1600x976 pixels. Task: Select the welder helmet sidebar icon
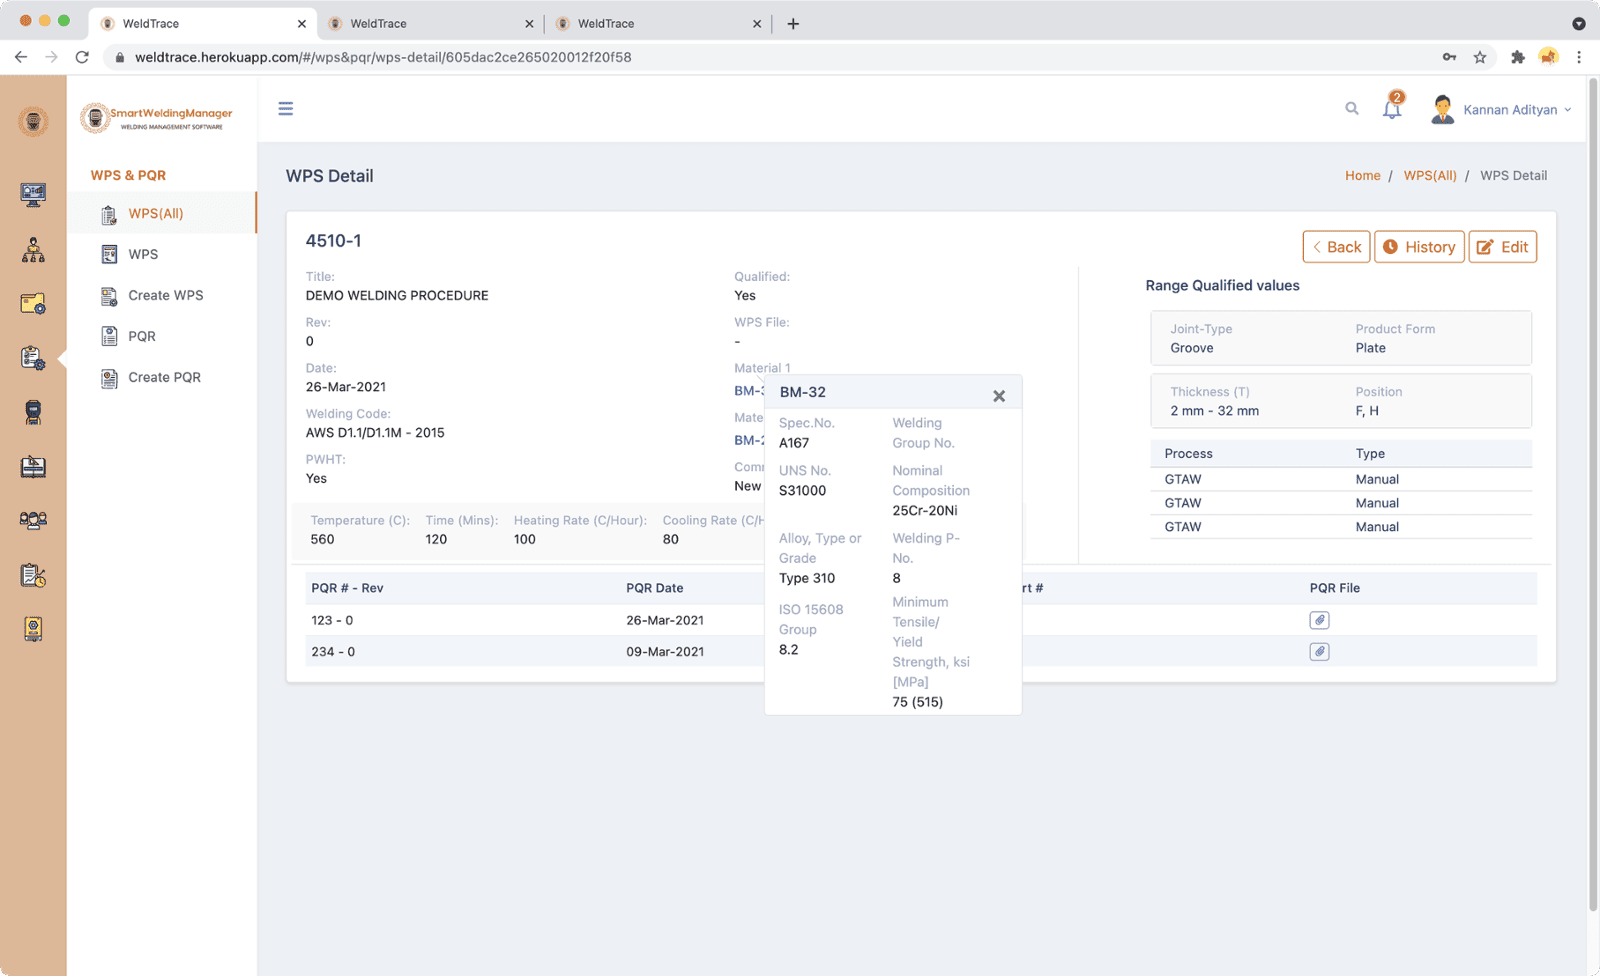tap(33, 412)
